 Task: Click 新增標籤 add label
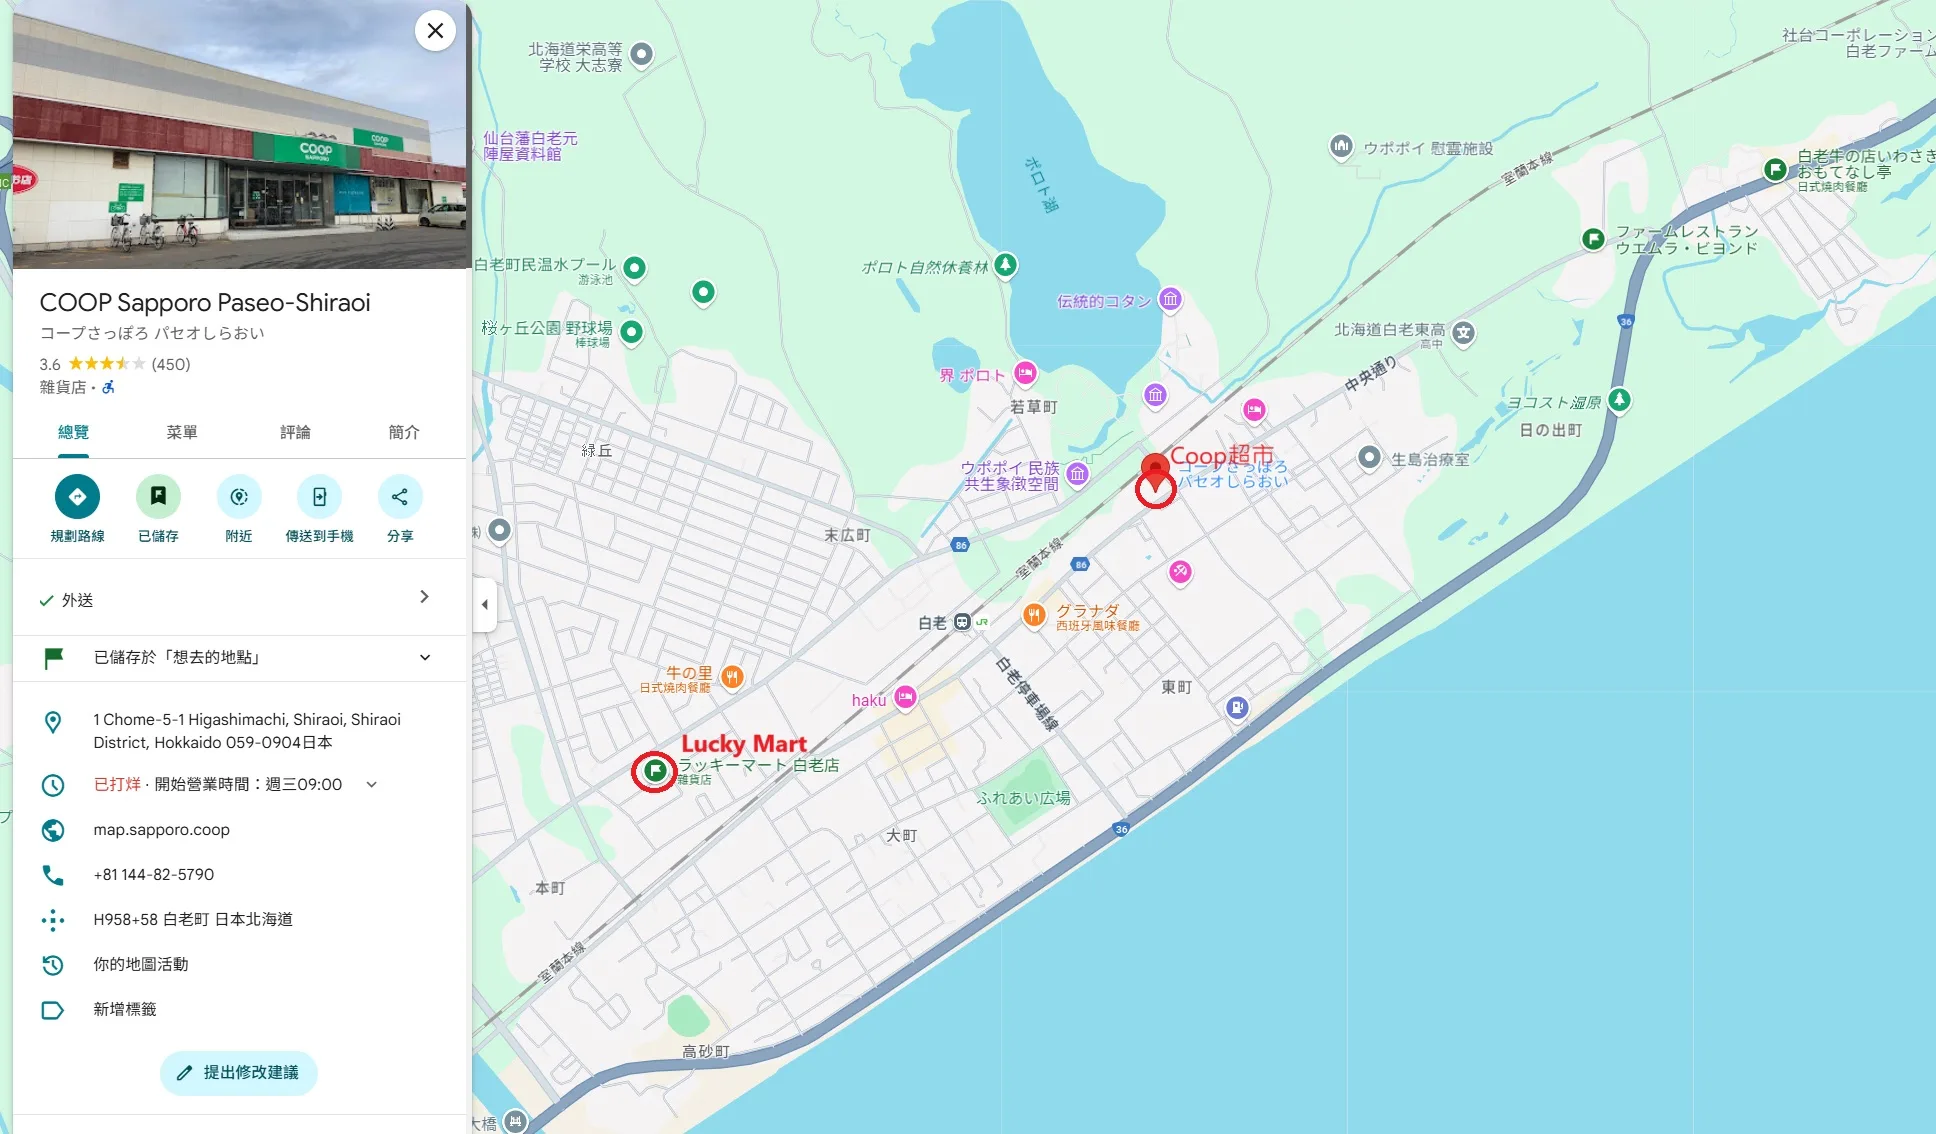click(125, 1009)
